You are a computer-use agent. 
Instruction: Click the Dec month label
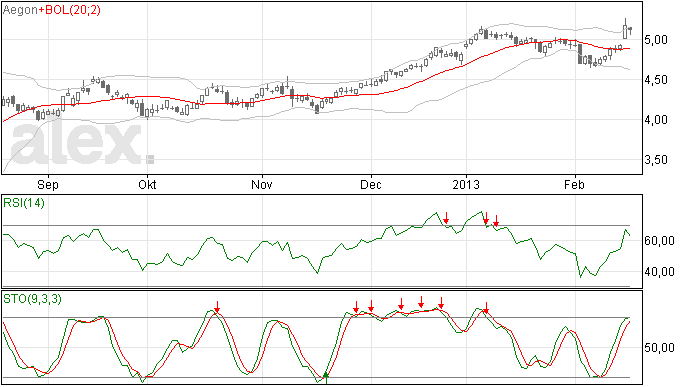371,184
